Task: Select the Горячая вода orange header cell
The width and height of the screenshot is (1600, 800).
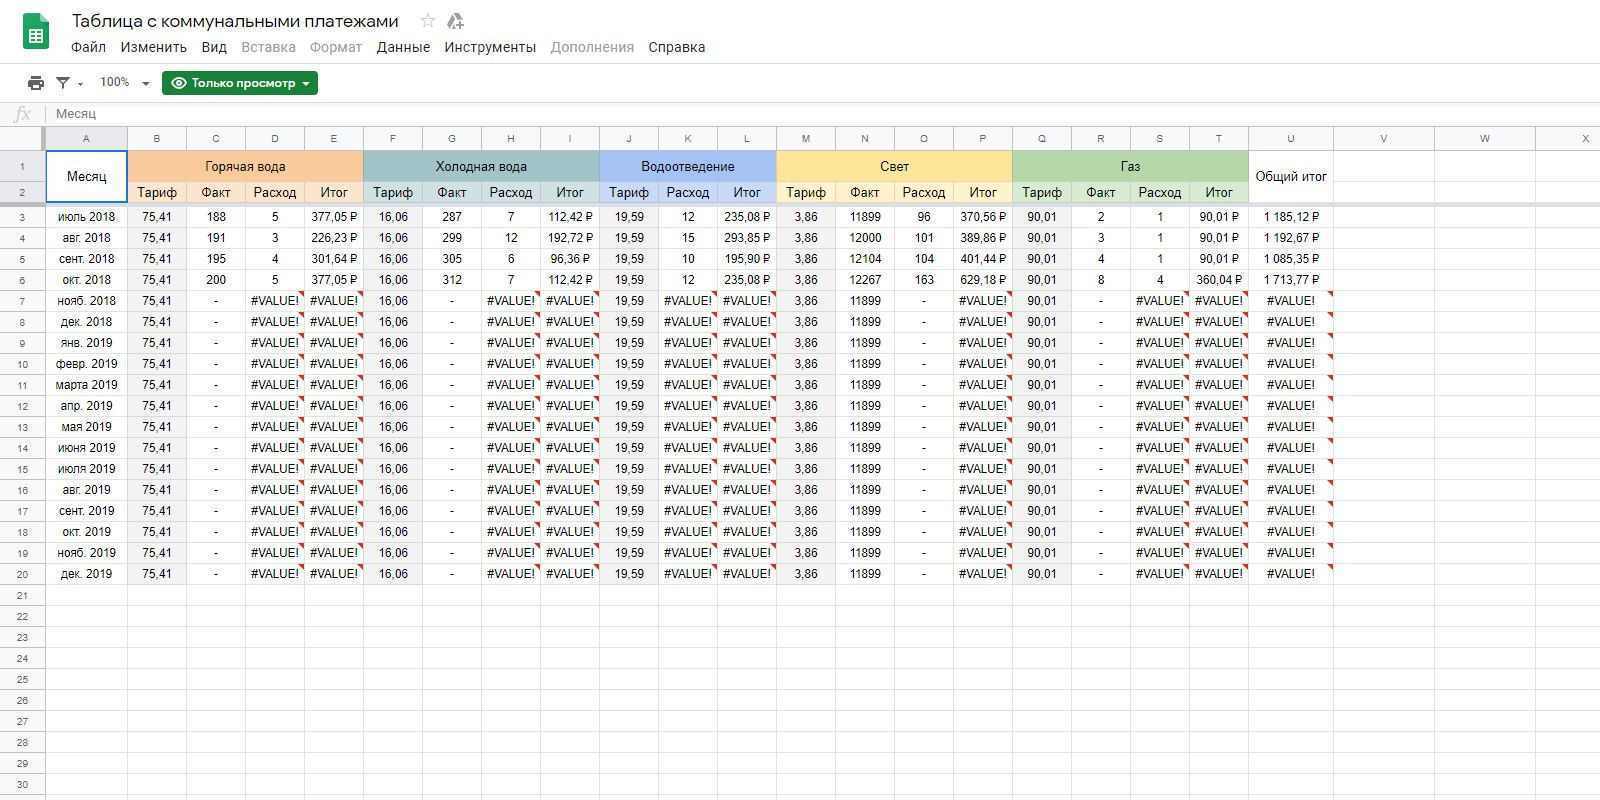Action: pyautogui.click(x=245, y=166)
